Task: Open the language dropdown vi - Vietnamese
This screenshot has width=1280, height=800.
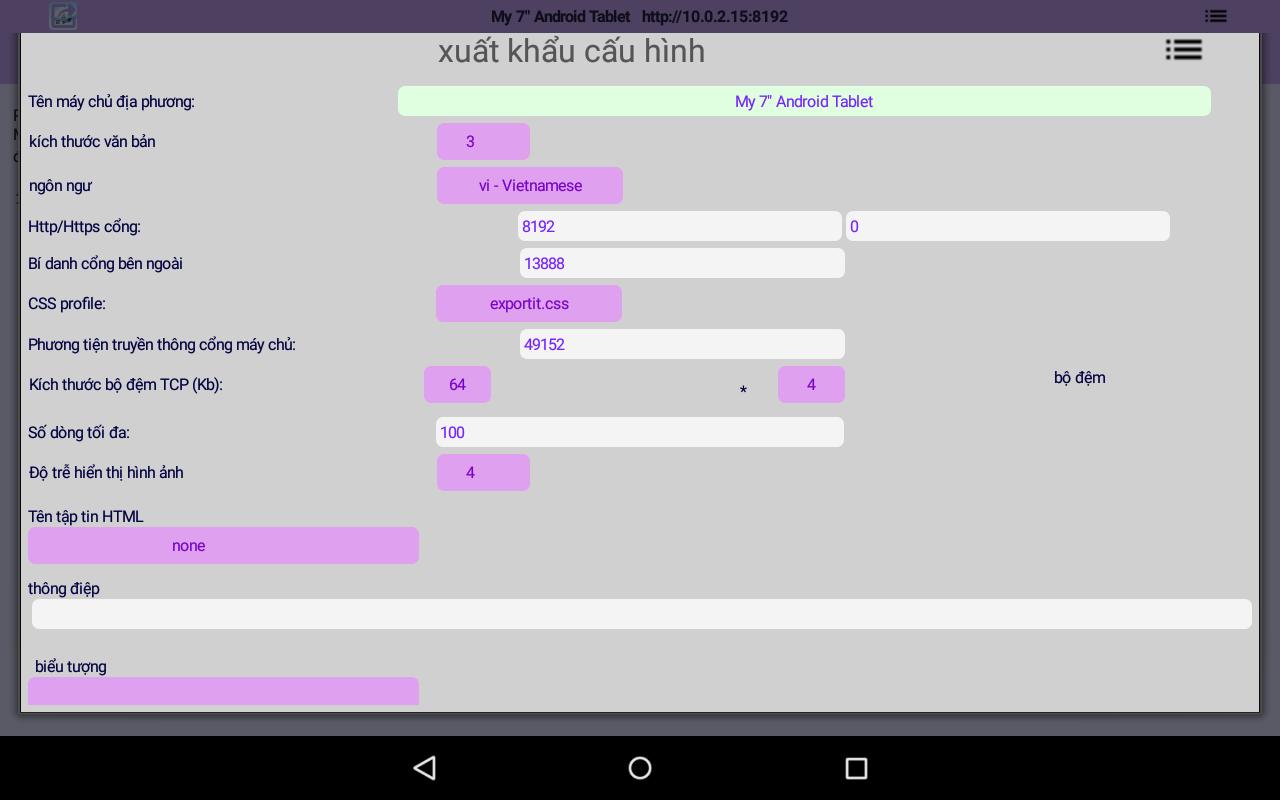Action: pyautogui.click(x=530, y=185)
